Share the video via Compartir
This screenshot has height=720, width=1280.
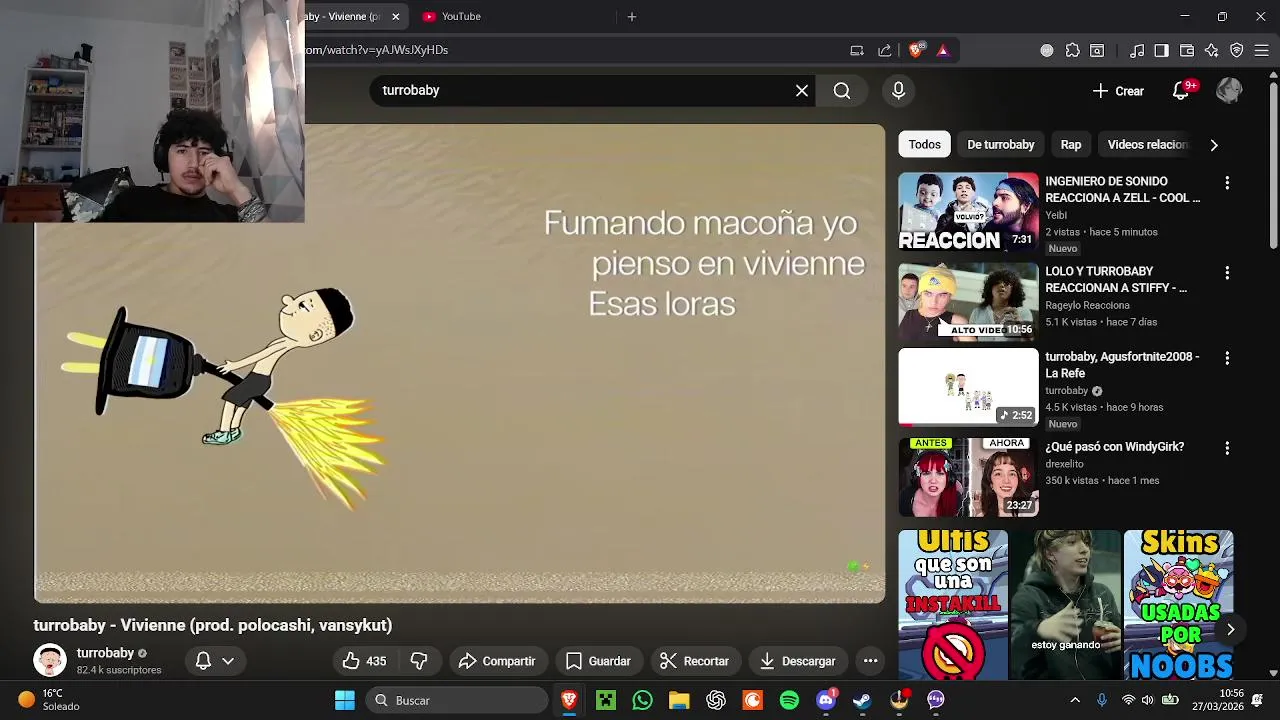[x=497, y=661]
